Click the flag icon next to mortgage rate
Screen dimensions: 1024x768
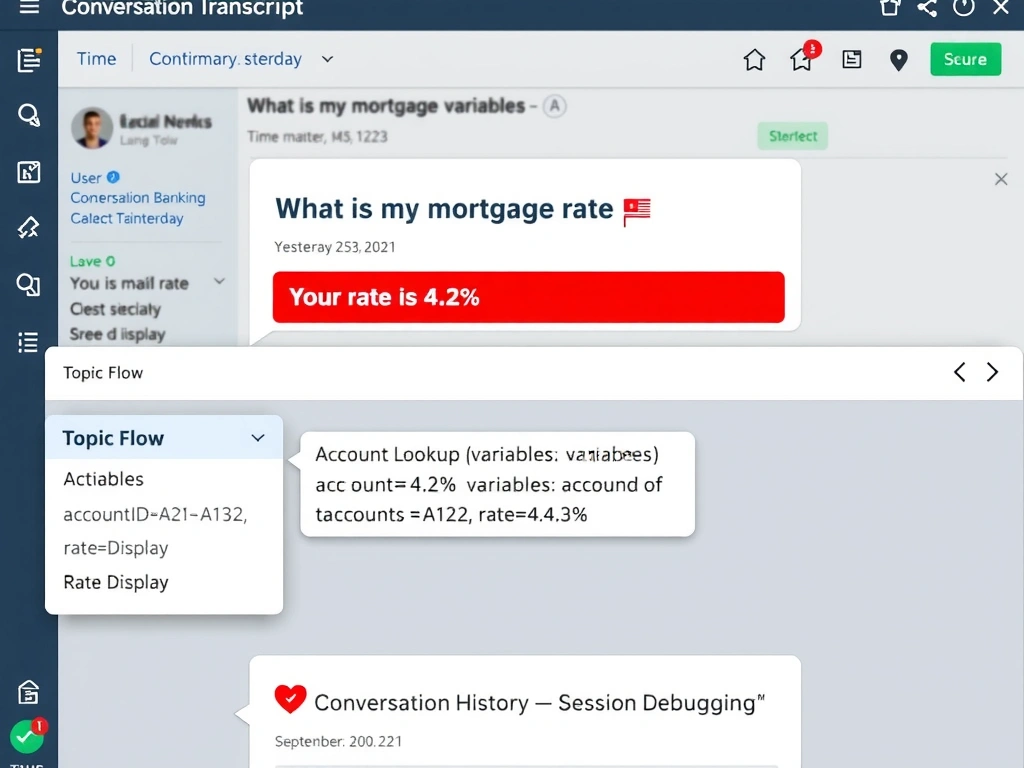(x=637, y=212)
